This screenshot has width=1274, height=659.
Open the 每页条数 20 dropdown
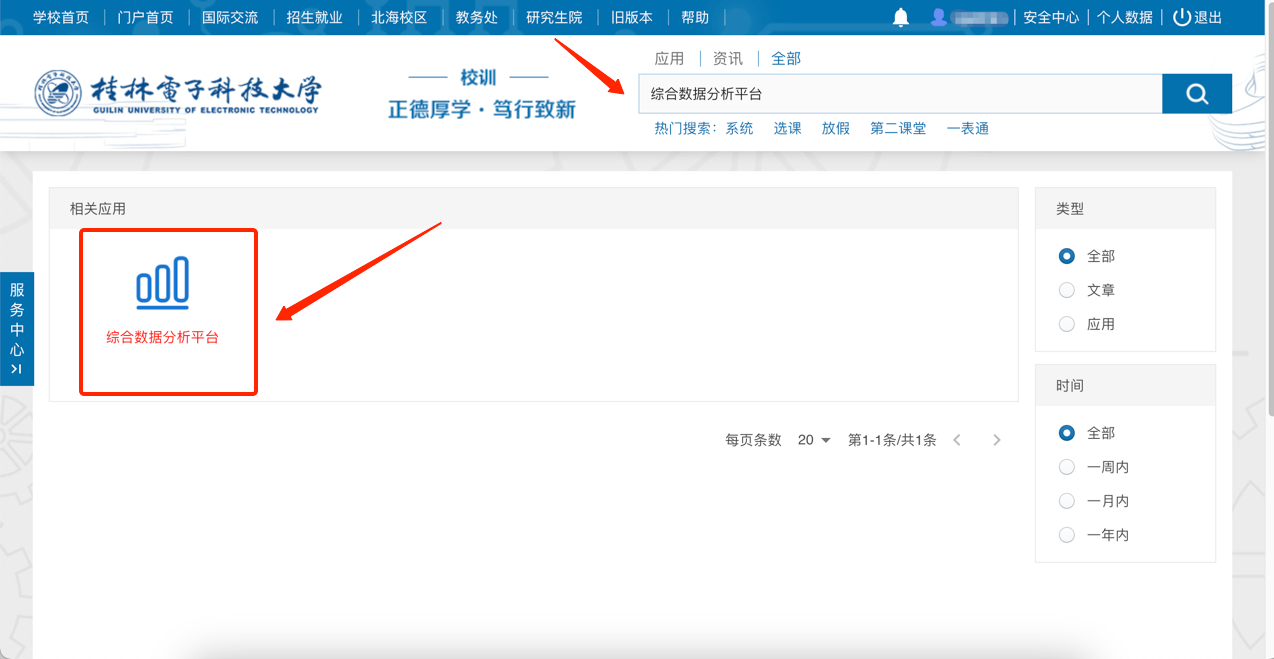814,440
